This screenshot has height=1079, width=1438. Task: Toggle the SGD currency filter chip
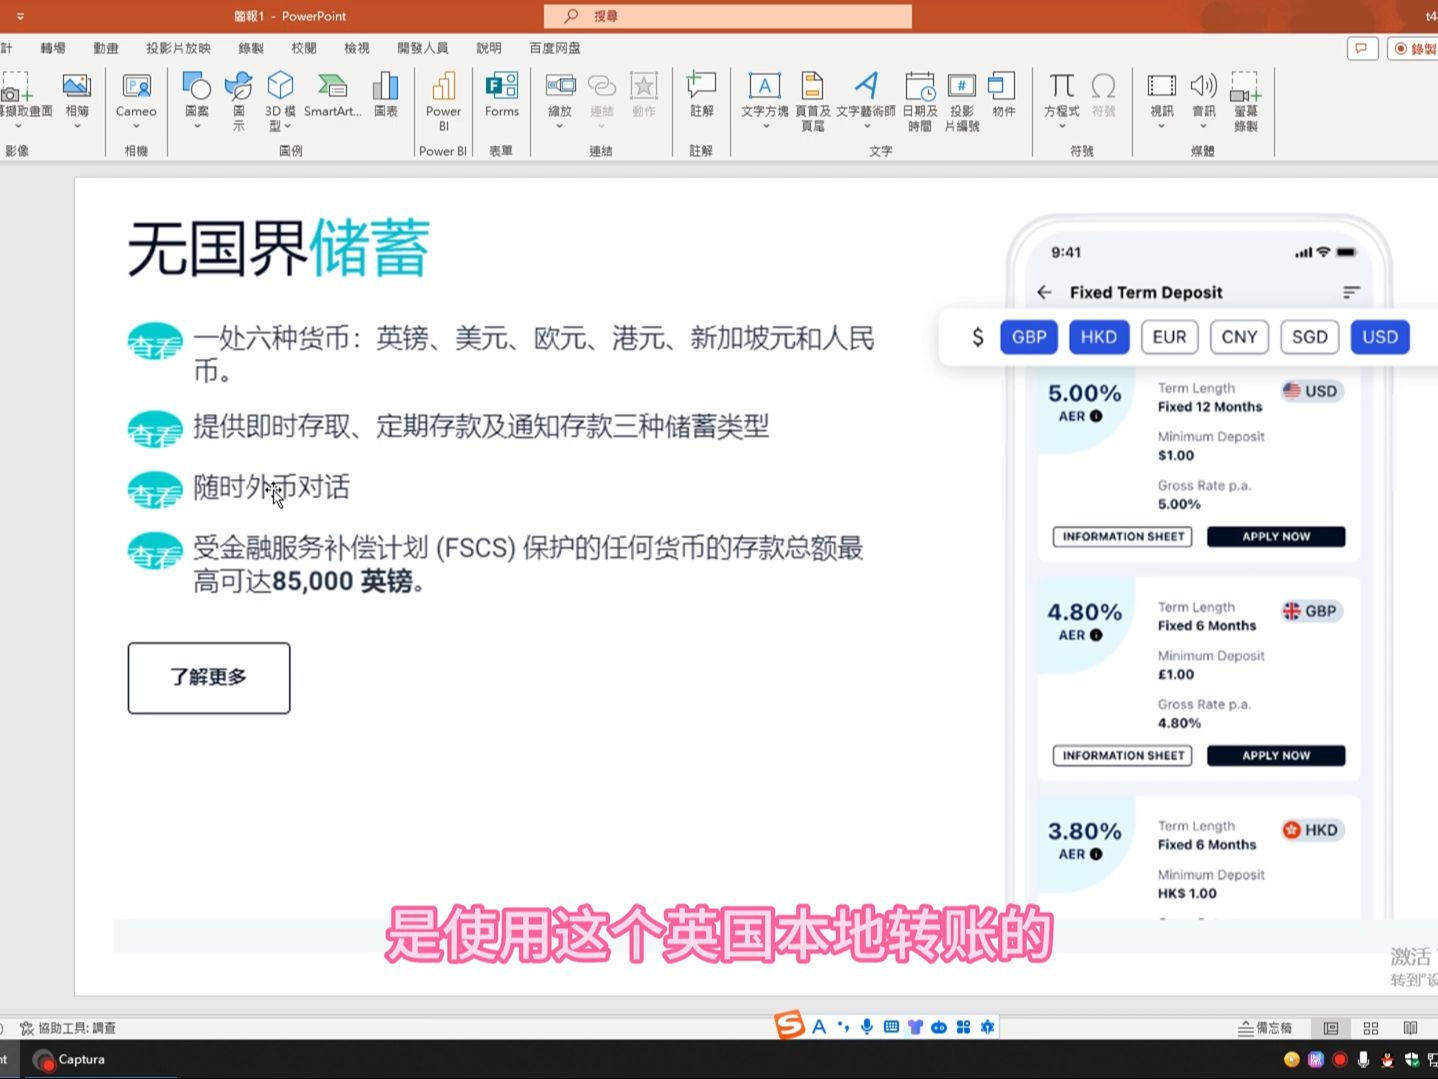click(1309, 337)
